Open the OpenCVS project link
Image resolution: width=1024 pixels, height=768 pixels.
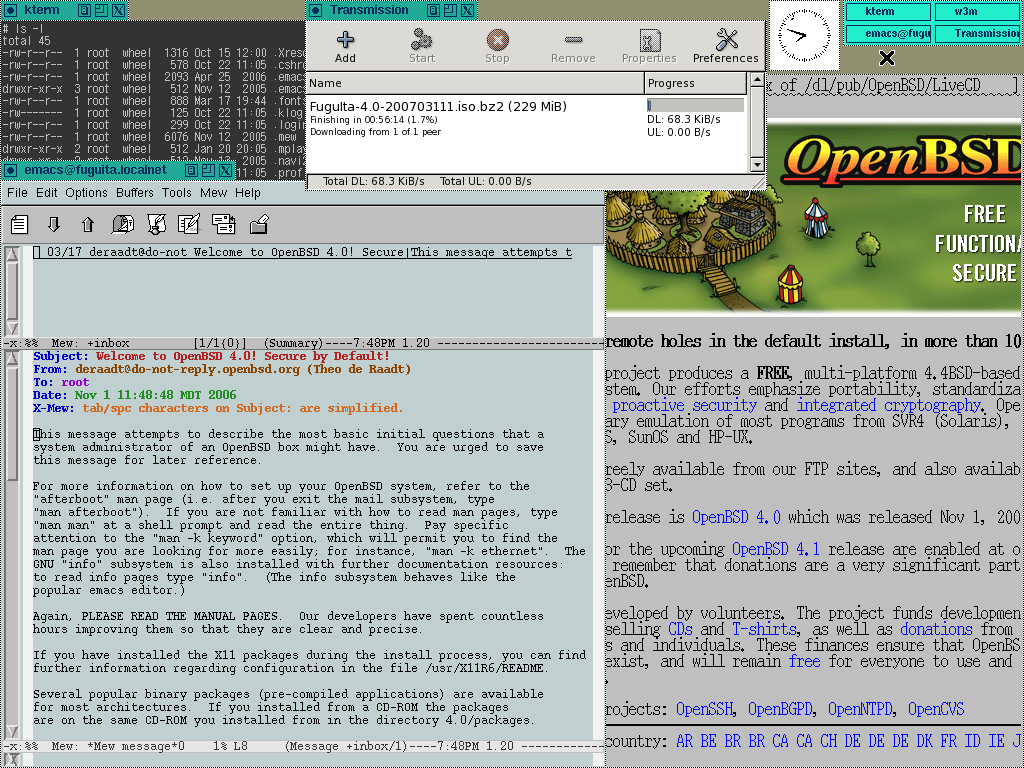pos(936,709)
